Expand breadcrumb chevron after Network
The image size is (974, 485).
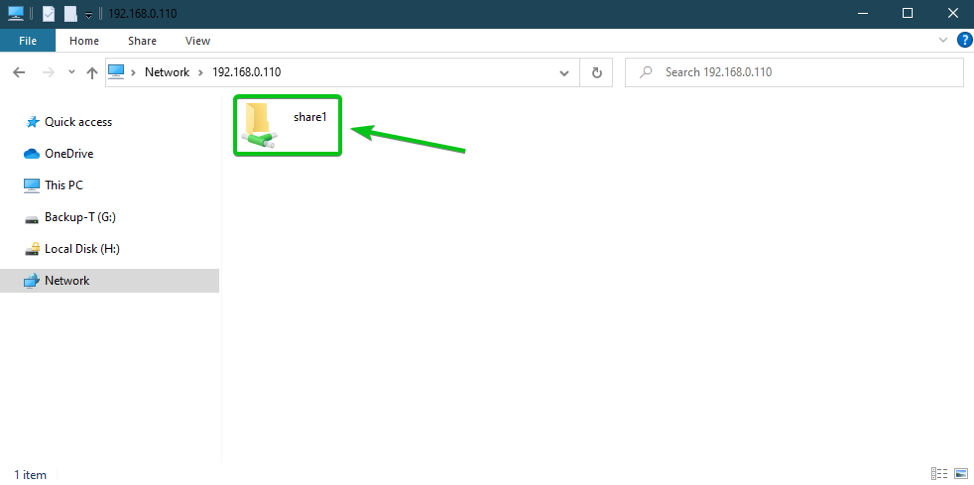(201, 73)
